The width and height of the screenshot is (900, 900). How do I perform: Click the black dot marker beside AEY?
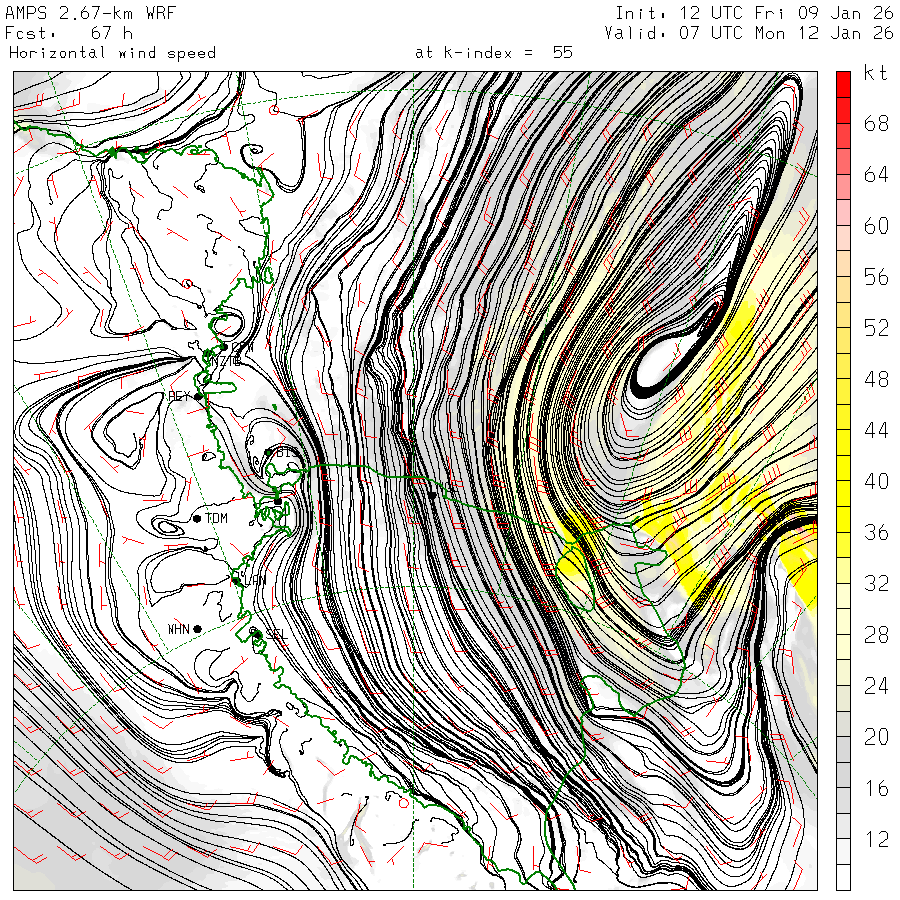[x=198, y=396]
